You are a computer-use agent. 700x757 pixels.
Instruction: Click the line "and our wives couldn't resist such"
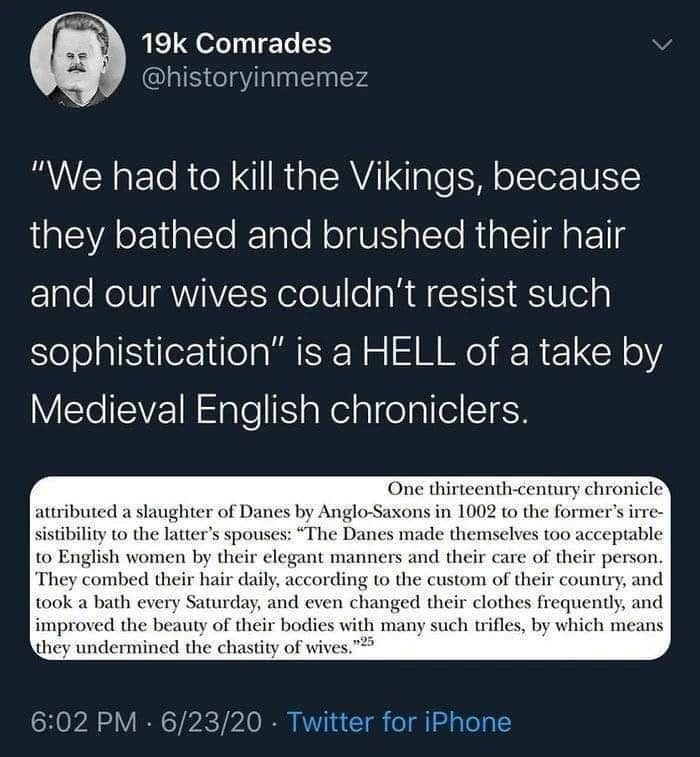[321, 294]
